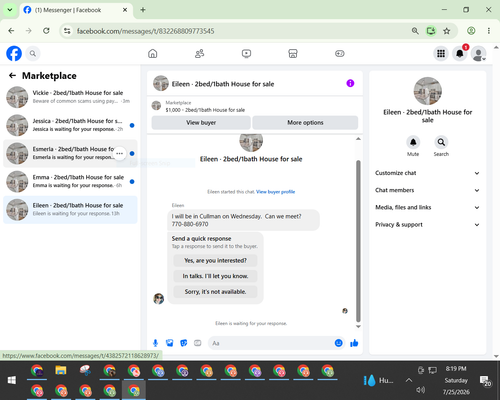Click the chat scrollbar down arrow
500x400 pixels.
click(x=358, y=326)
